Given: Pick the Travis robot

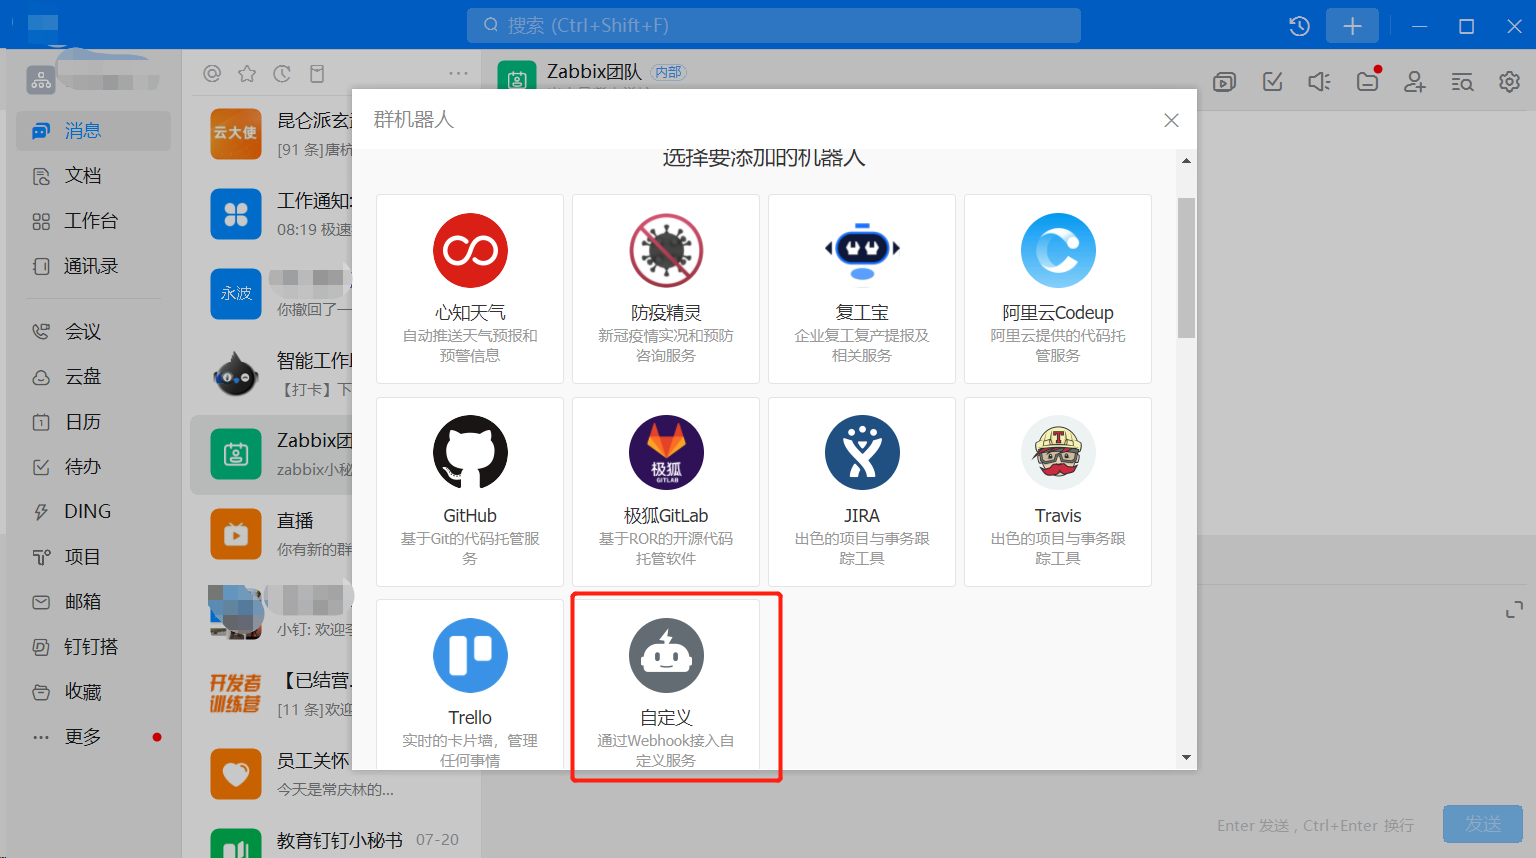Looking at the screenshot, I should click(x=1058, y=492).
